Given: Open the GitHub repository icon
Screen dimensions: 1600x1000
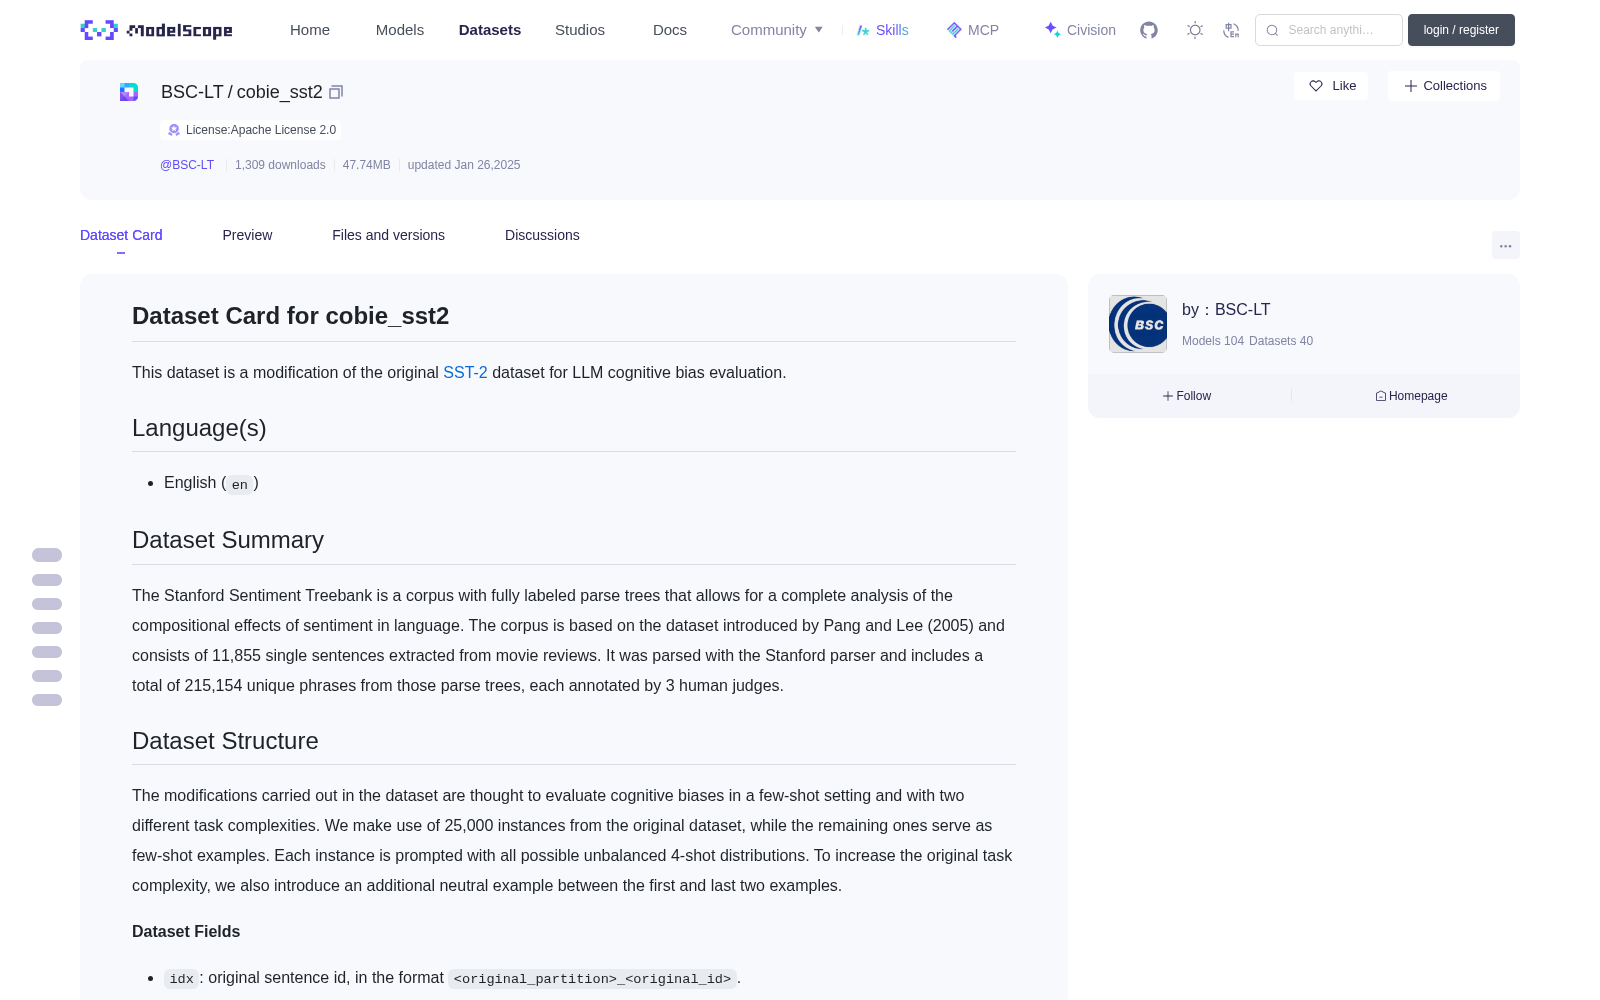Looking at the screenshot, I should [x=1149, y=30].
